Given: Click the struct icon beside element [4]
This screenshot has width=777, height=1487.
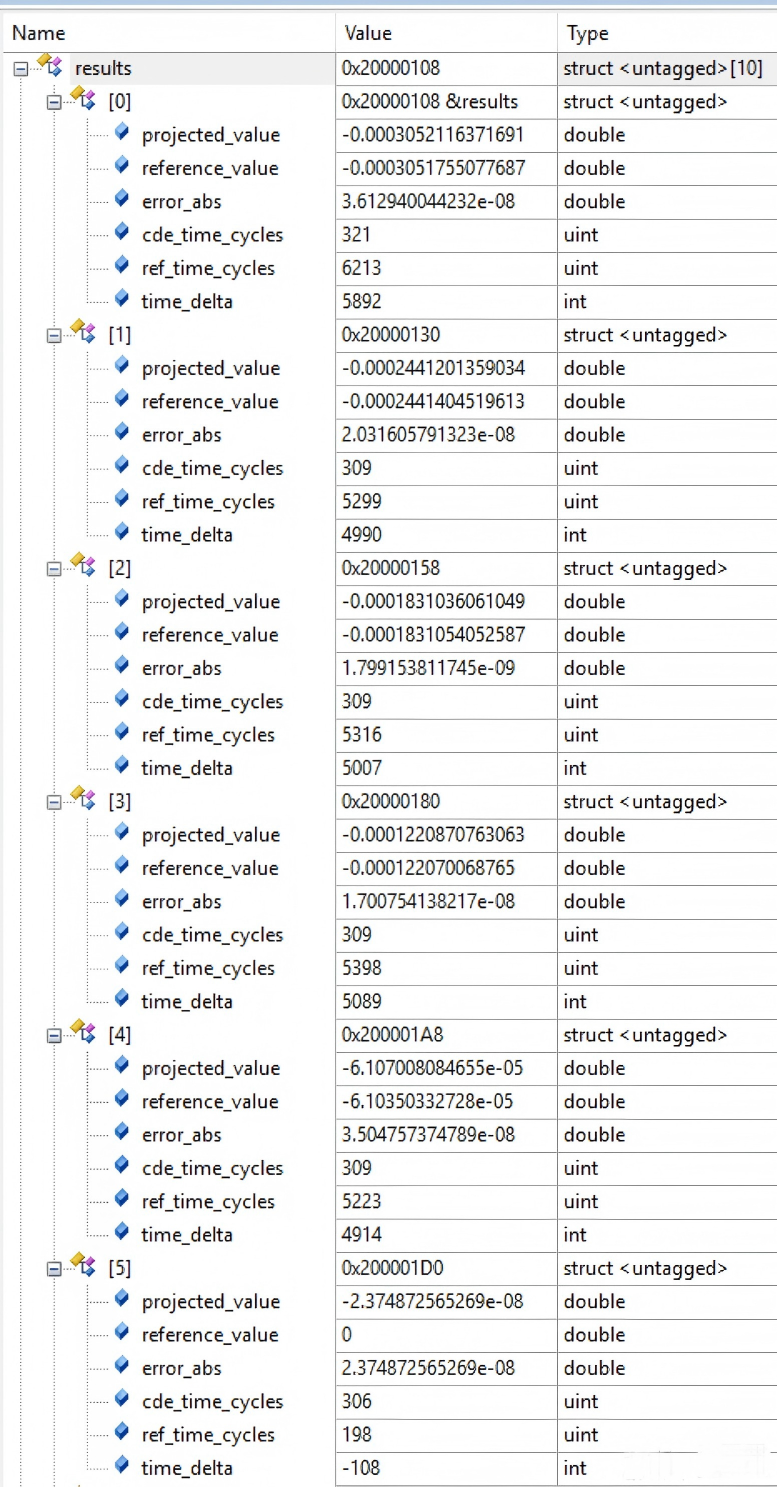Looking at the screenshot, I should coord(82,1034).
